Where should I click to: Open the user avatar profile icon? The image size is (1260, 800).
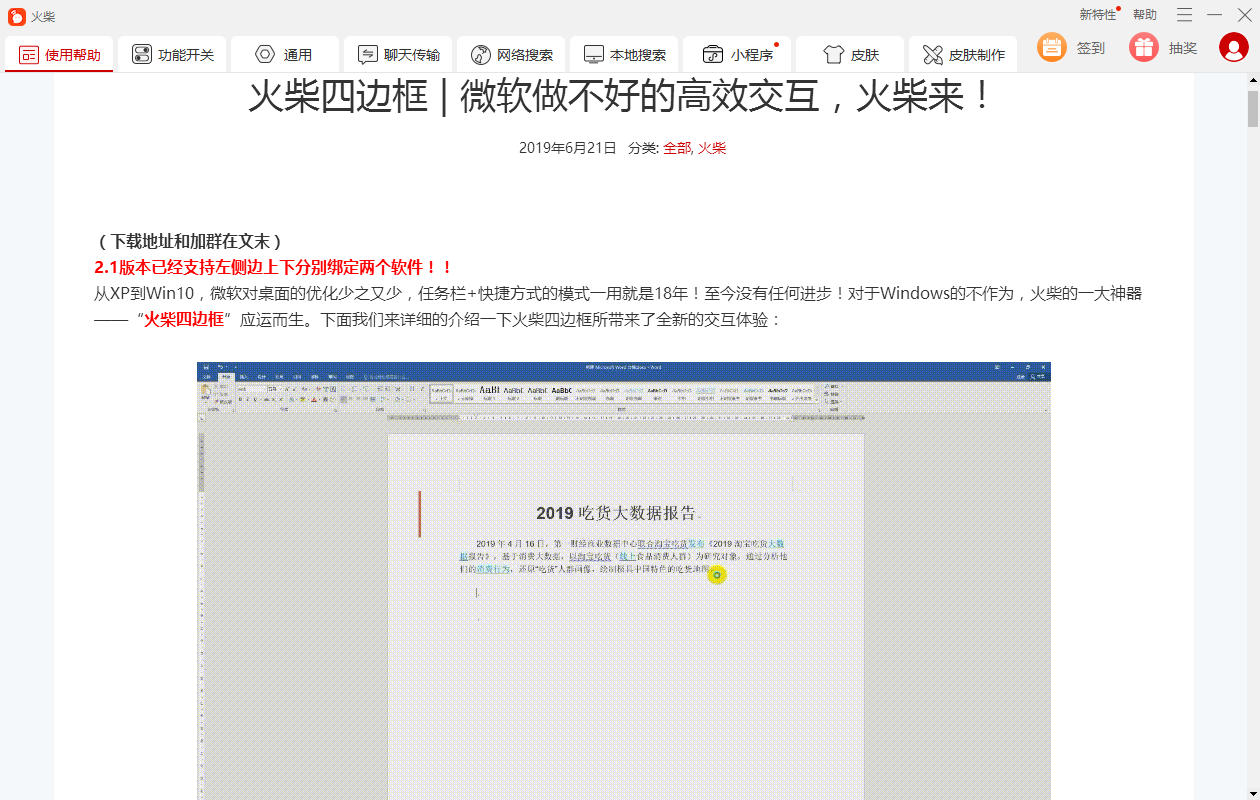[x=1234, y=47]
